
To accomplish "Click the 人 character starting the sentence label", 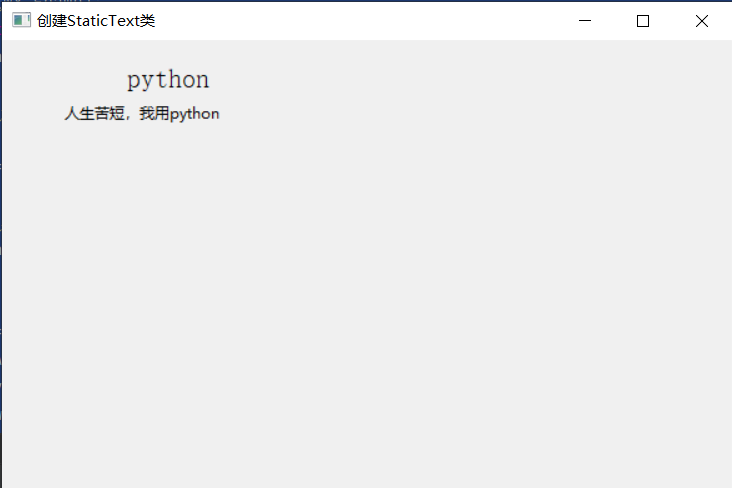I will [x=71, y=113].
